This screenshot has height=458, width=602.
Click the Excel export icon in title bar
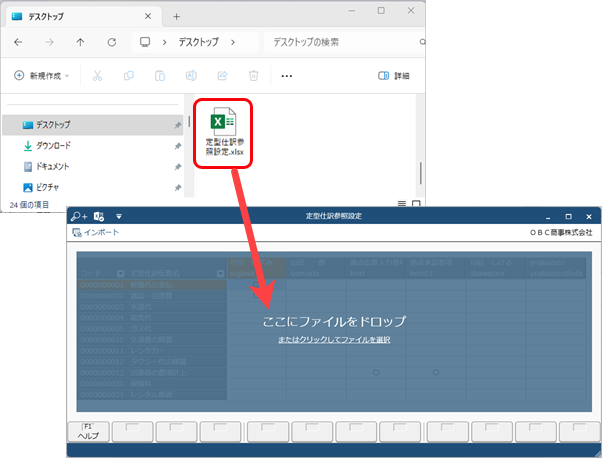click(x=99, y=217)
